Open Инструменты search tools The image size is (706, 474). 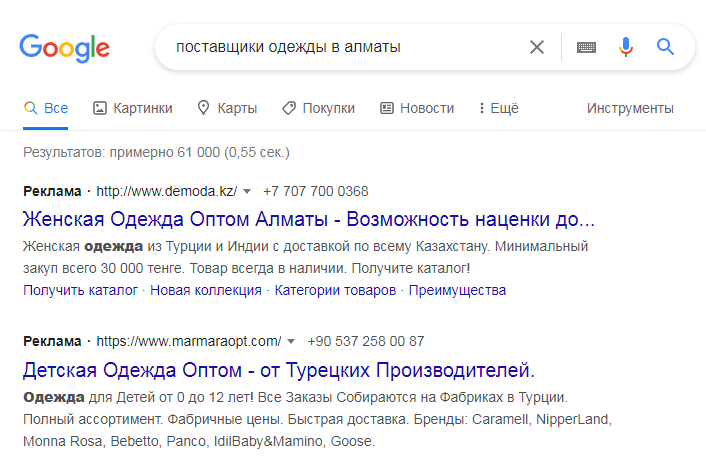click(630, 108)
